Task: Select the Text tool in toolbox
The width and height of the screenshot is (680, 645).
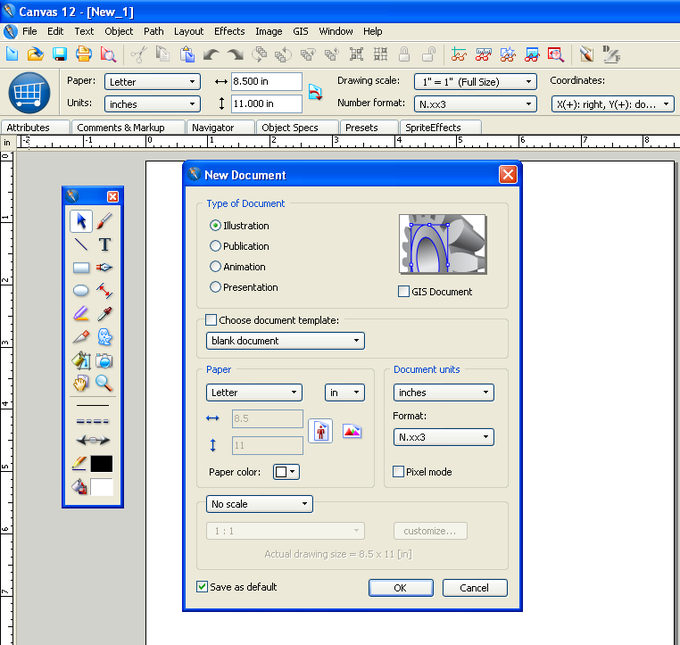Action: (105, 244)
